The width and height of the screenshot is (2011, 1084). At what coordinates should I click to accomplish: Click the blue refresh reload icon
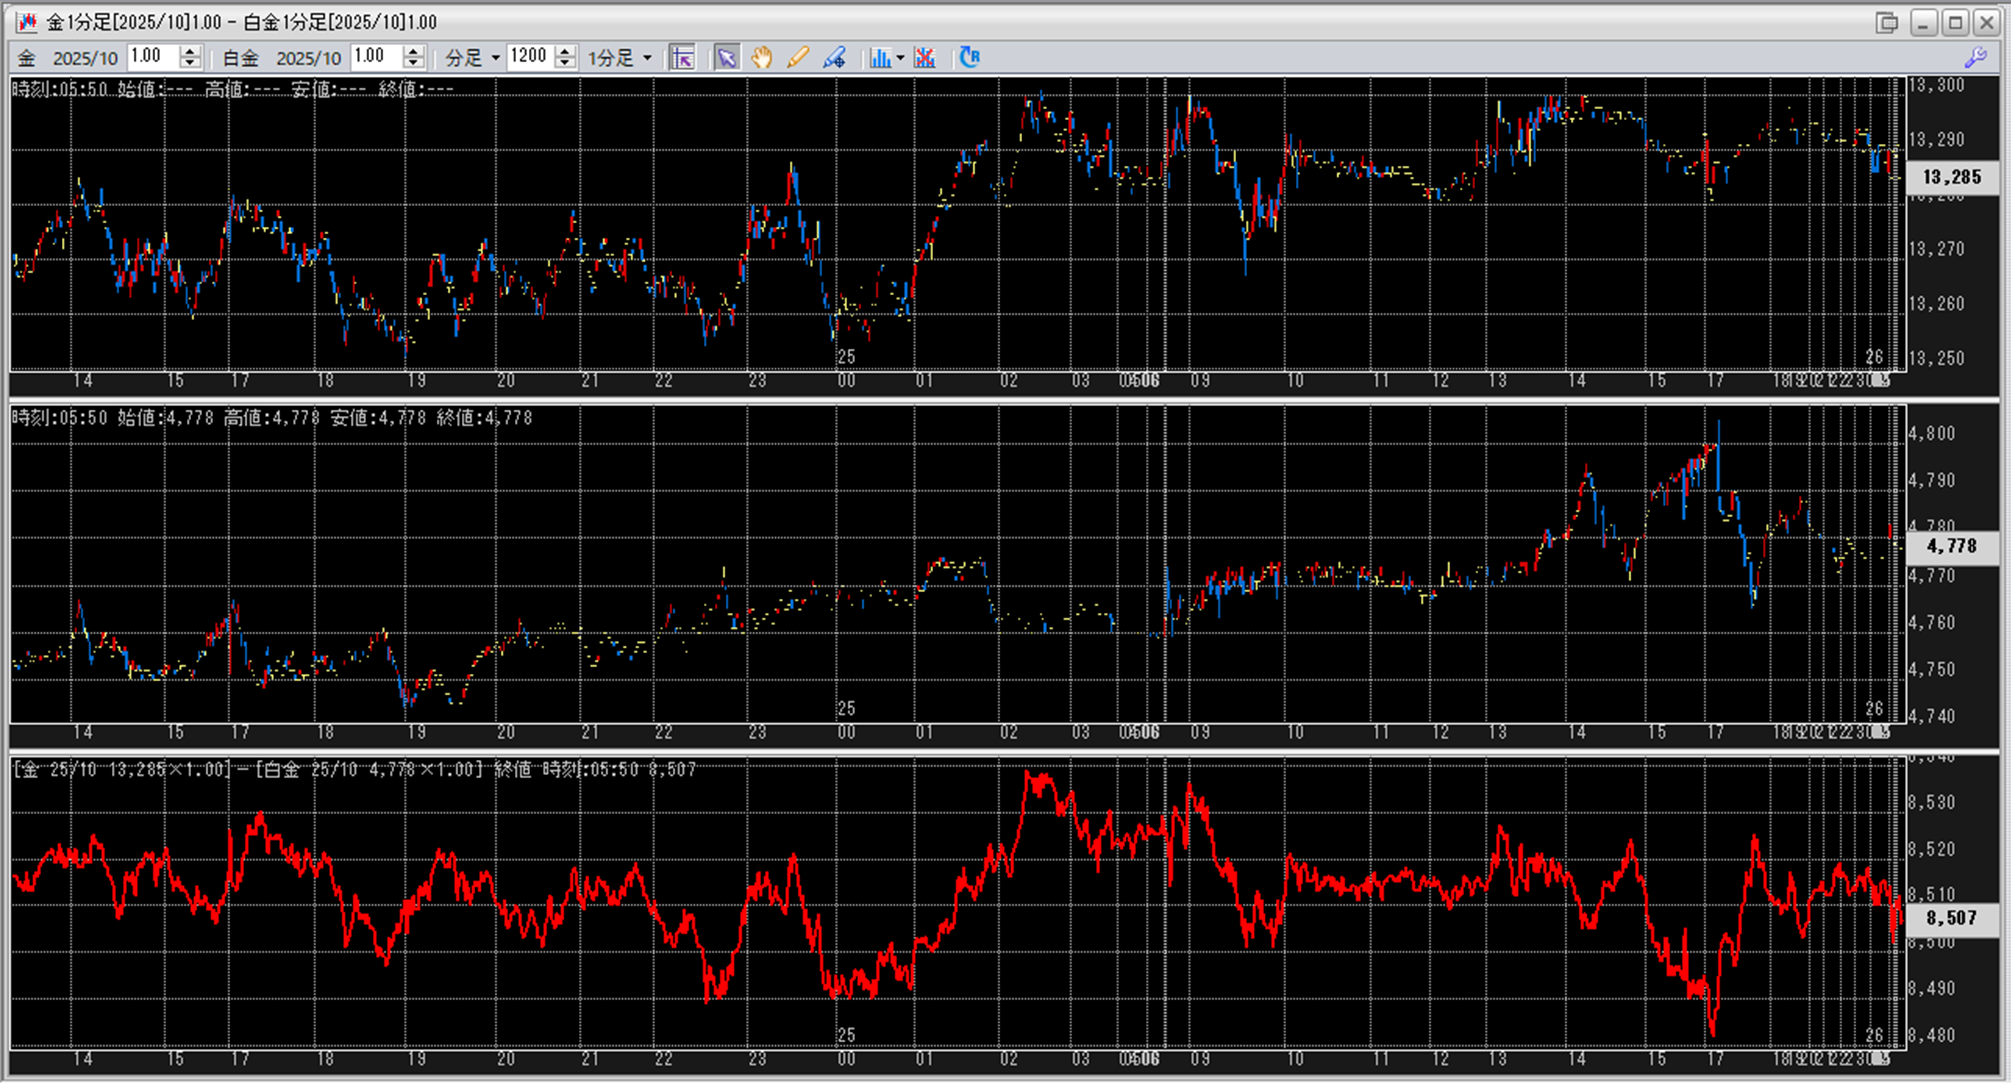point(969,58)
